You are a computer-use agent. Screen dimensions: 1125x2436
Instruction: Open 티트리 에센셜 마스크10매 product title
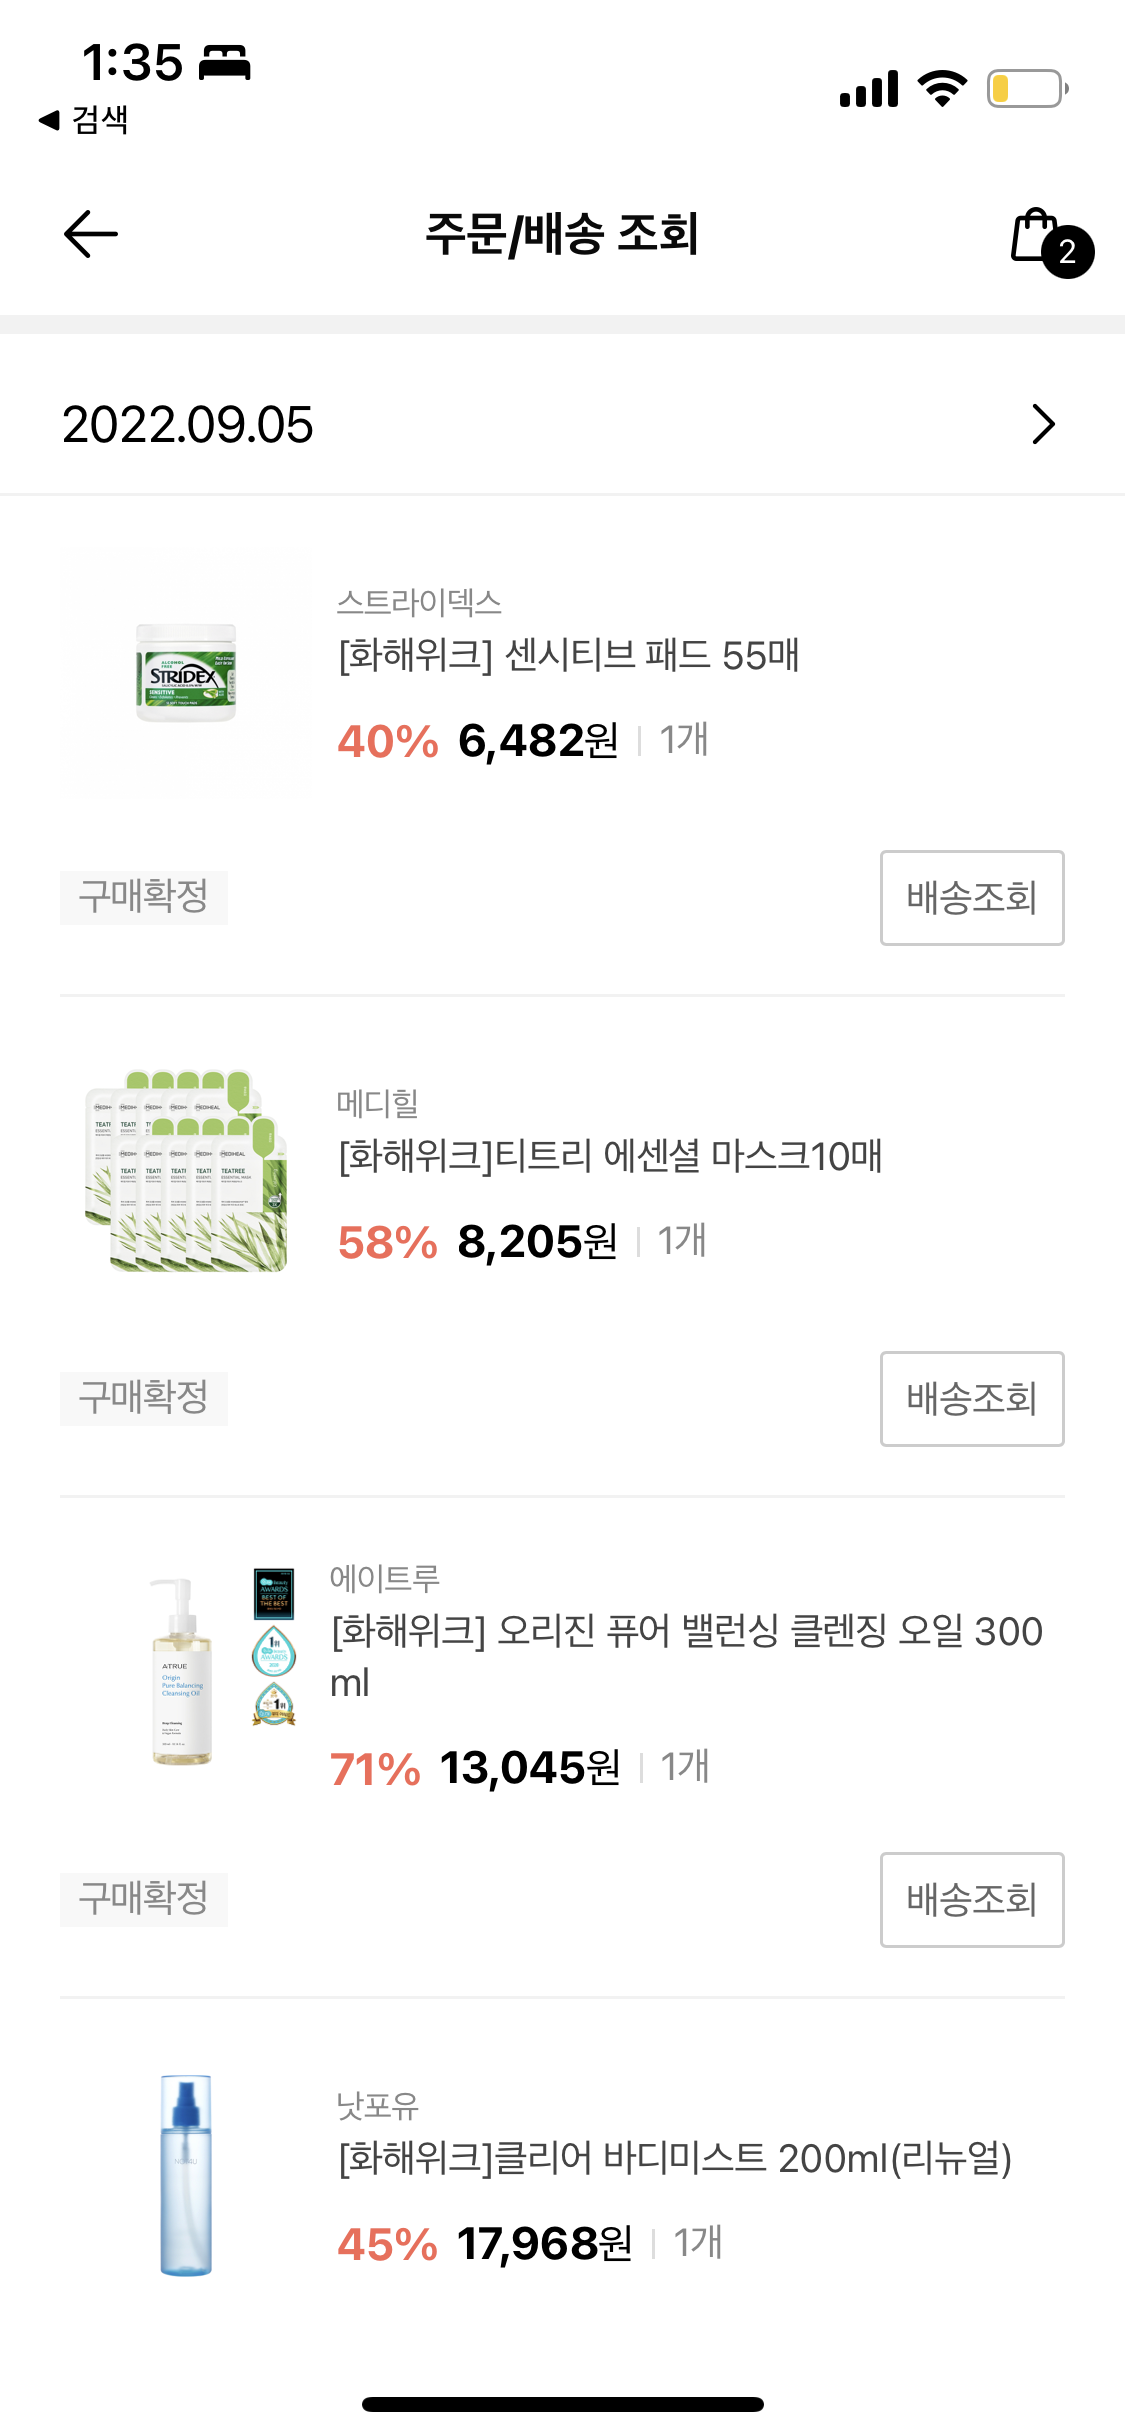click(610, 1157)
